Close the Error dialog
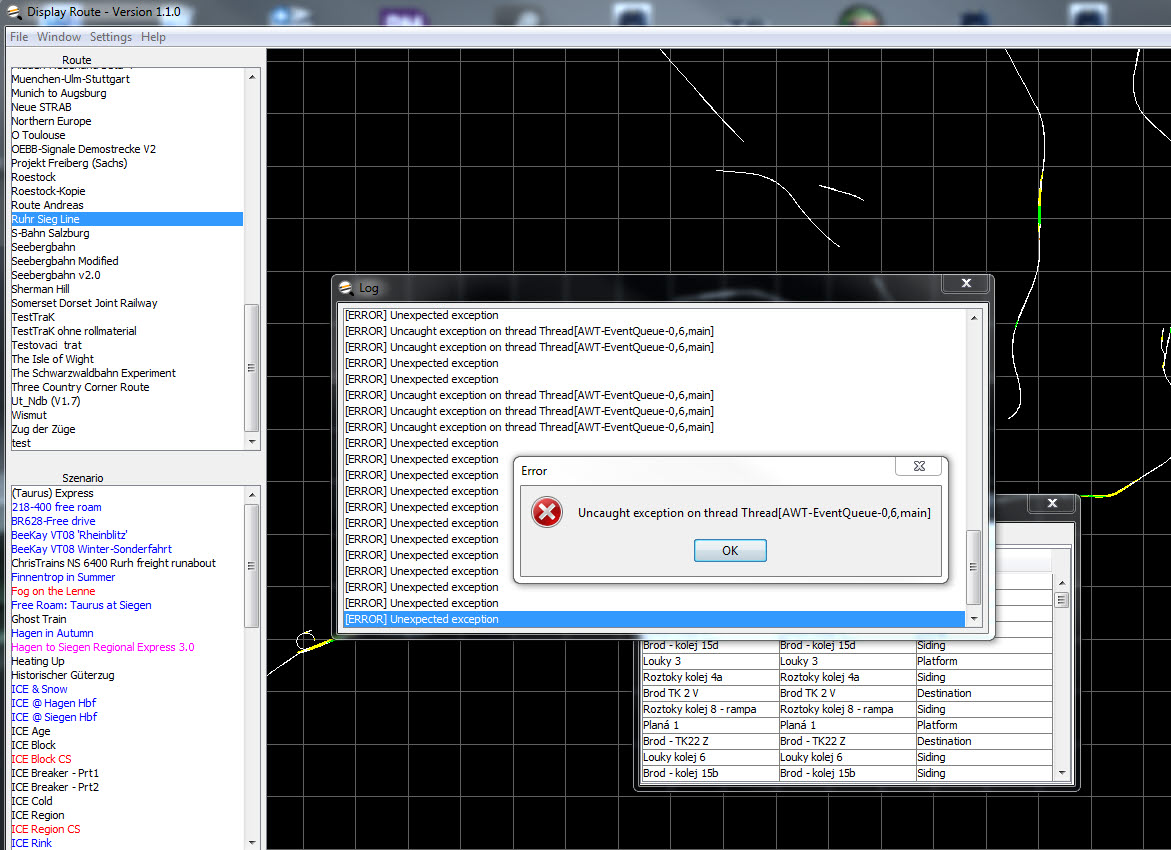The height and width of the screenshot is (850, 1171). [918, 467]
